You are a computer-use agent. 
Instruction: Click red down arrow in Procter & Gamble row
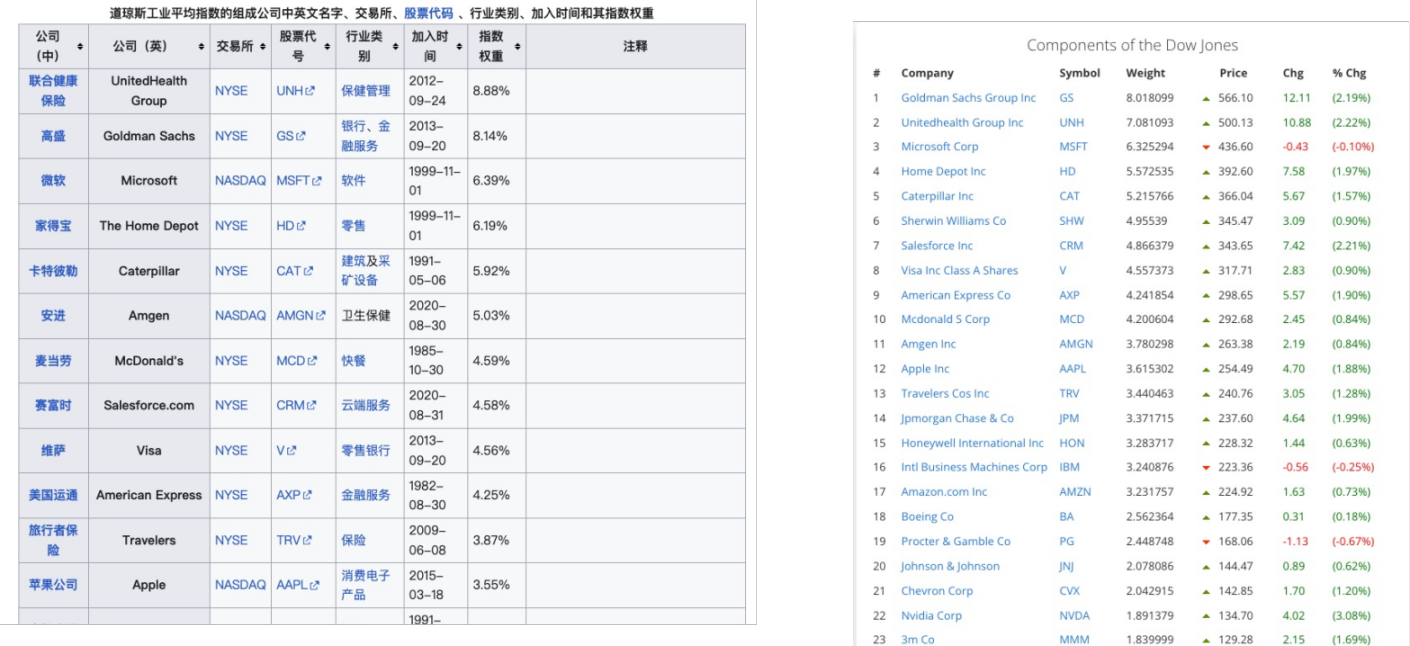(x=1207, y=542)
